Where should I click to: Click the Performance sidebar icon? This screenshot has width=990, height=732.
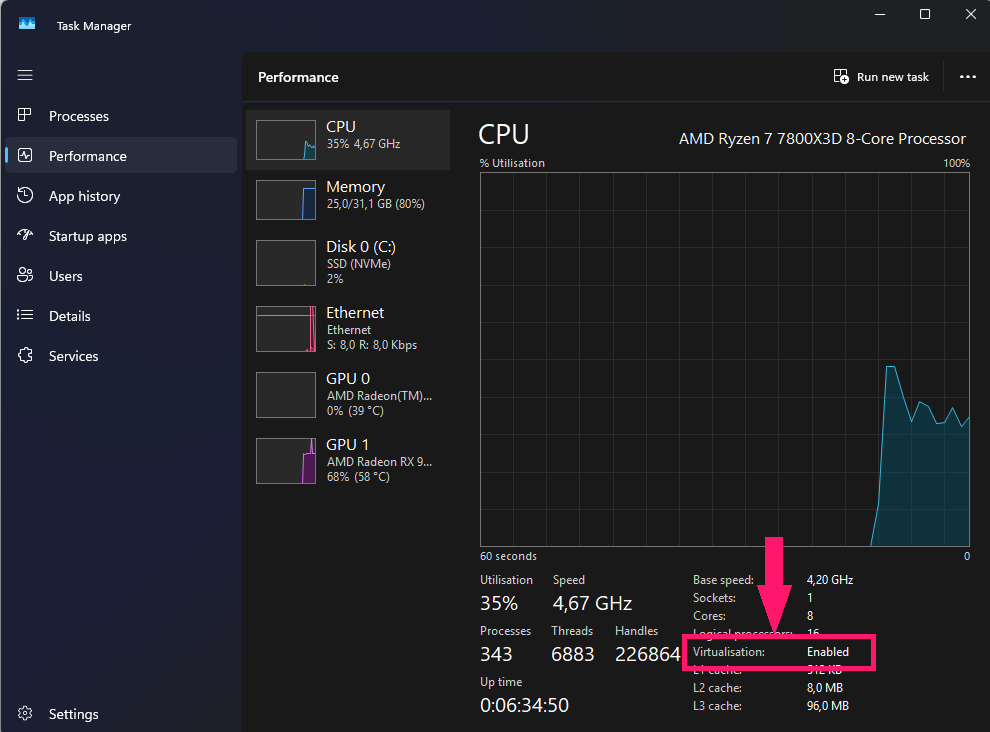click(x=25, y=155)
